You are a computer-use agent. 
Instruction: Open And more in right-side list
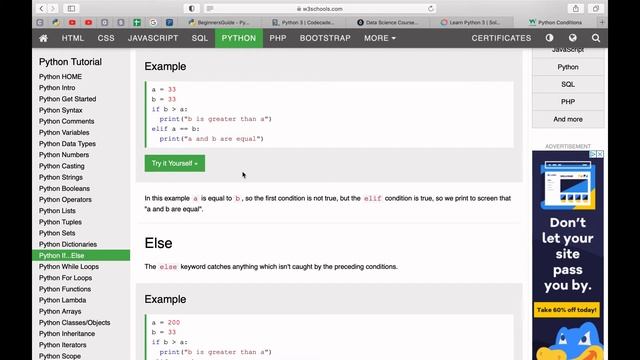click(568, 119)
